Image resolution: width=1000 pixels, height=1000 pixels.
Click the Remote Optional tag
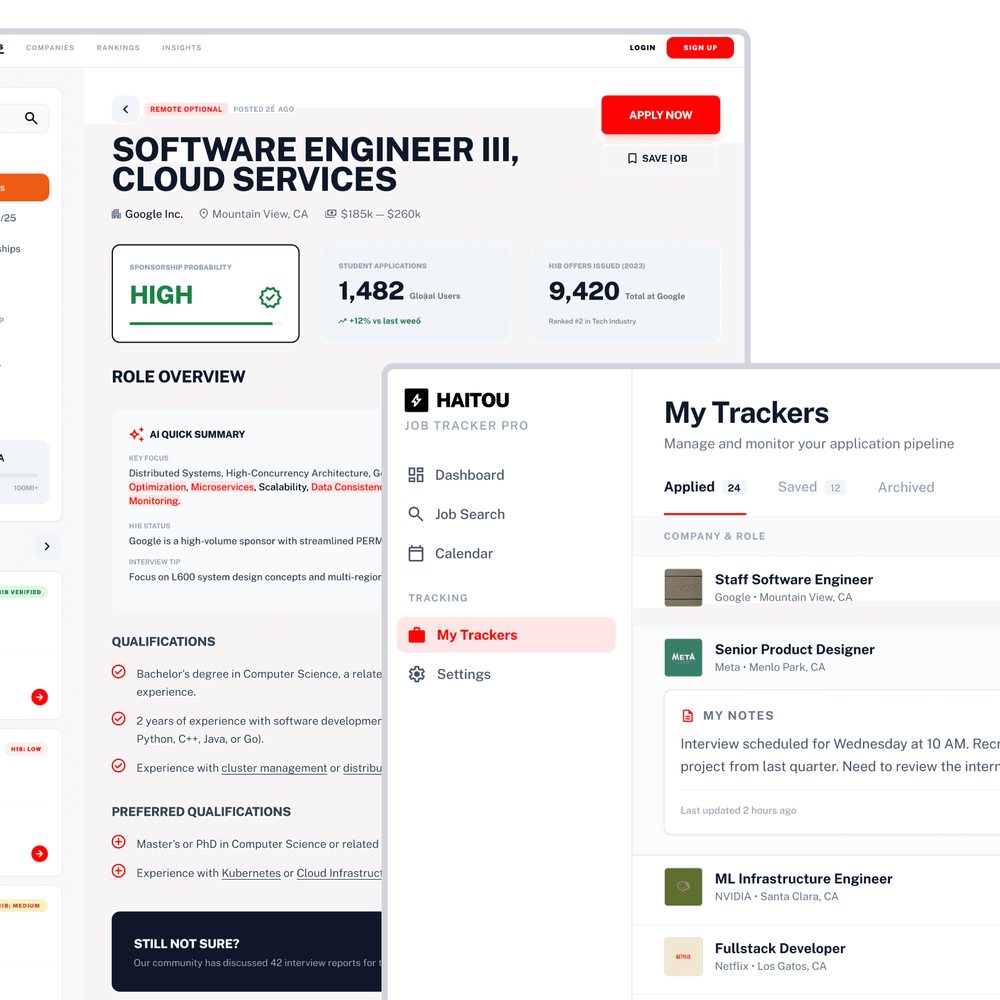coord(186,109)
